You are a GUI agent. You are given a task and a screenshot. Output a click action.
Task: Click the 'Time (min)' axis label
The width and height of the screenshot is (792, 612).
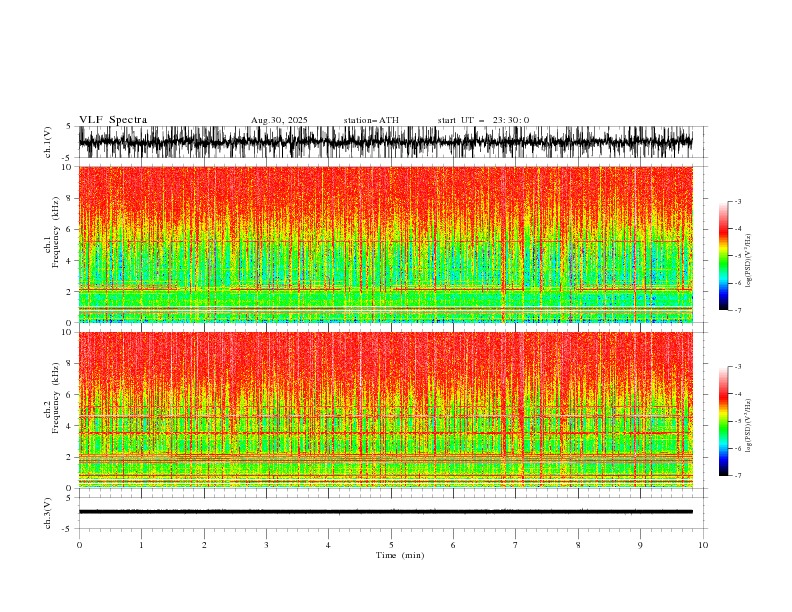coord(400,555)
